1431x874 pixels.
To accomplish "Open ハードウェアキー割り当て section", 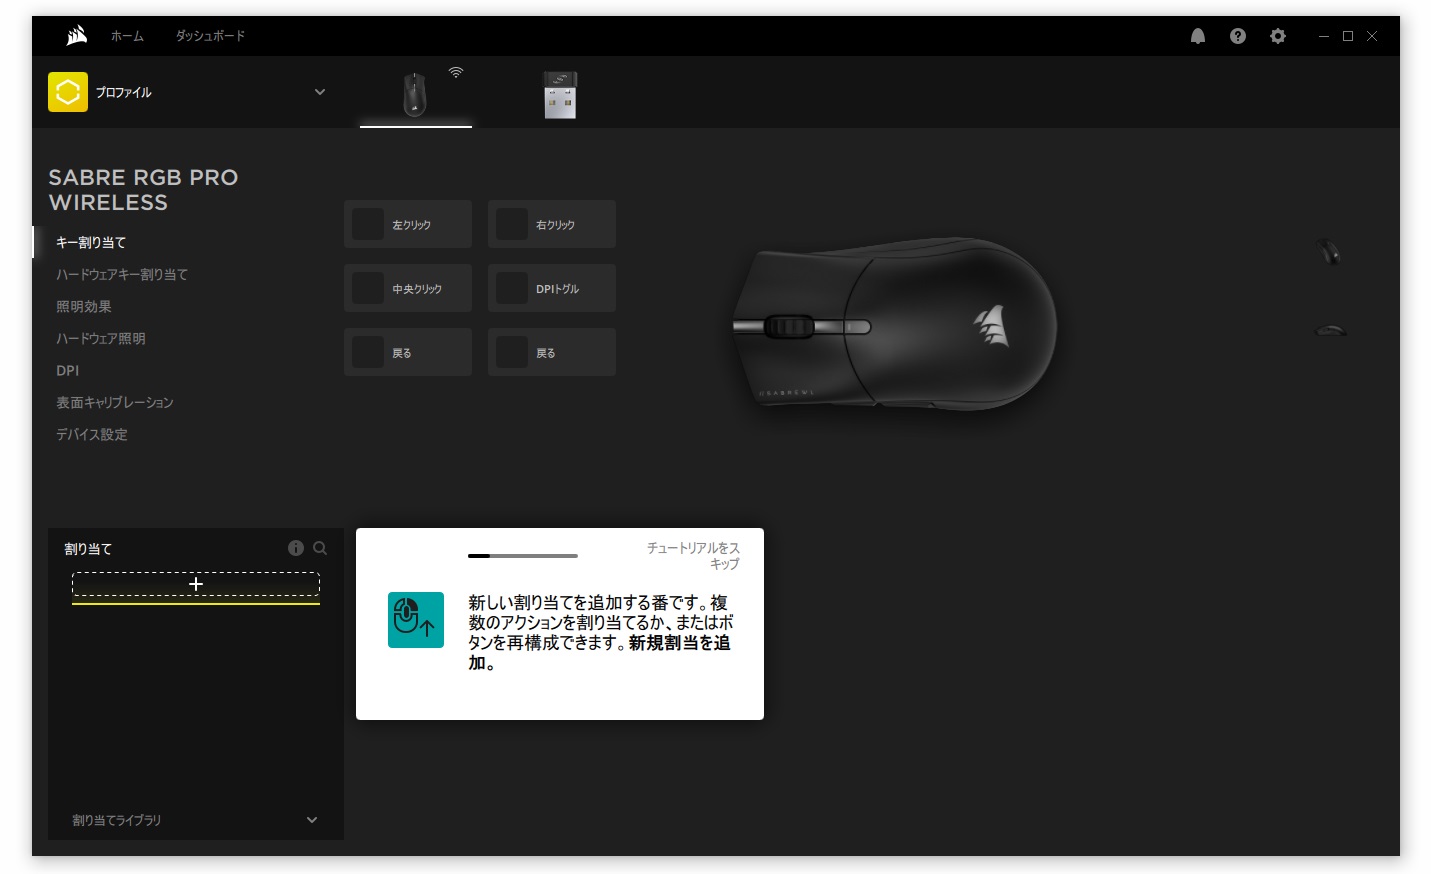I will coord(122,275).
